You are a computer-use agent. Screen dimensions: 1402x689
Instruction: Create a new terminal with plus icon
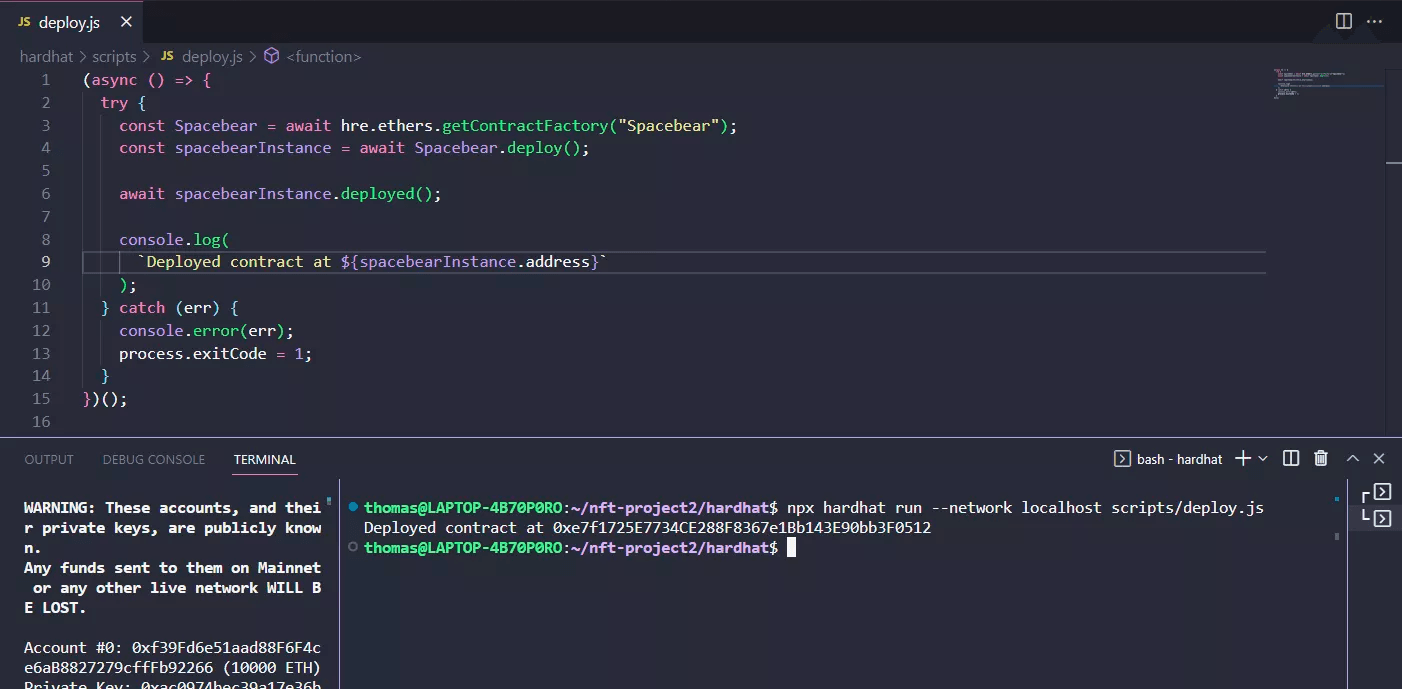(x=1243, y=458)
